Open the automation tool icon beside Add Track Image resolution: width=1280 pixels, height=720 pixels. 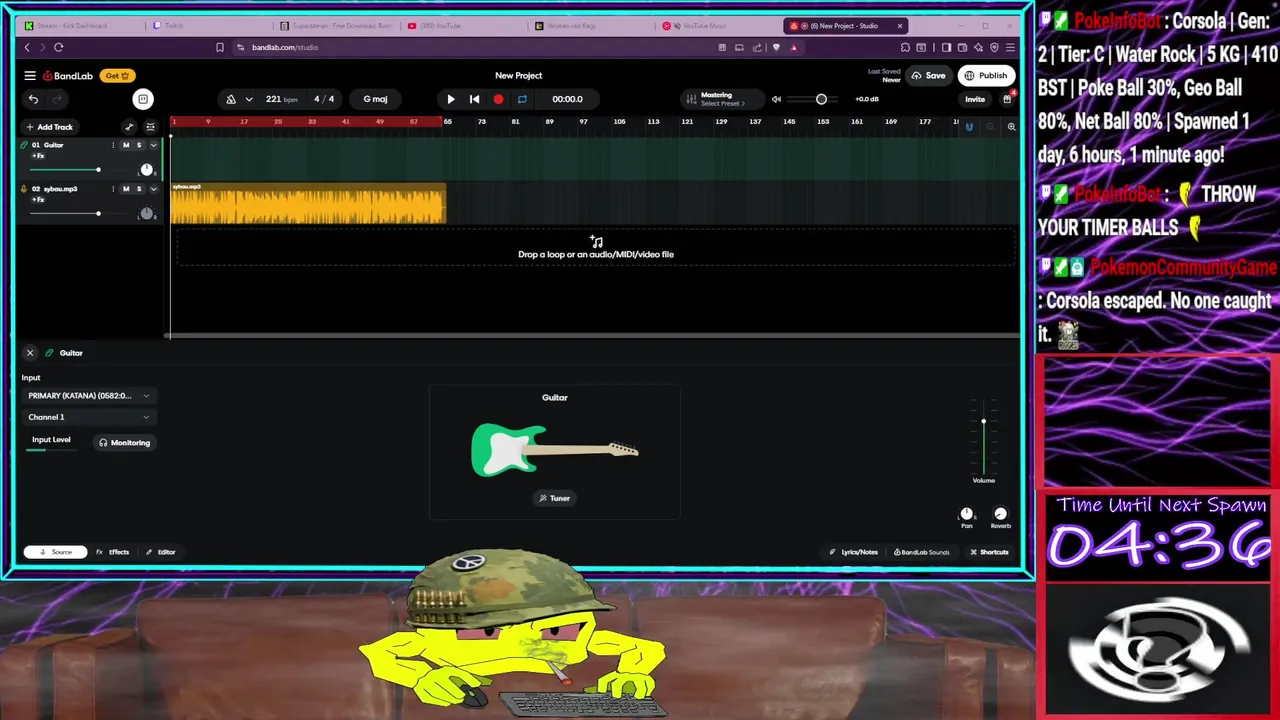point(129,127)
